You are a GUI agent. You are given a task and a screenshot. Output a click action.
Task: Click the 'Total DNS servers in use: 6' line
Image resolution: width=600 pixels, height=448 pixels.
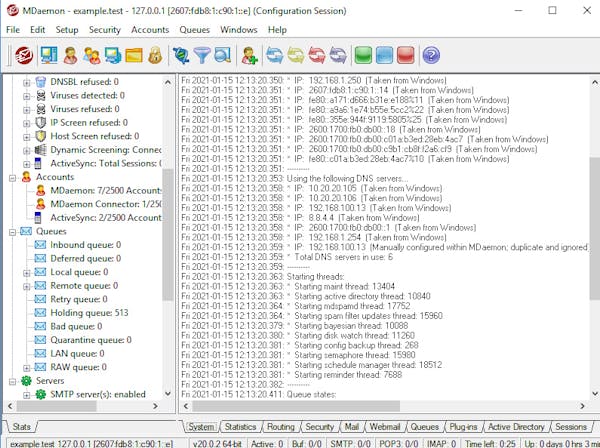[344, 257]
